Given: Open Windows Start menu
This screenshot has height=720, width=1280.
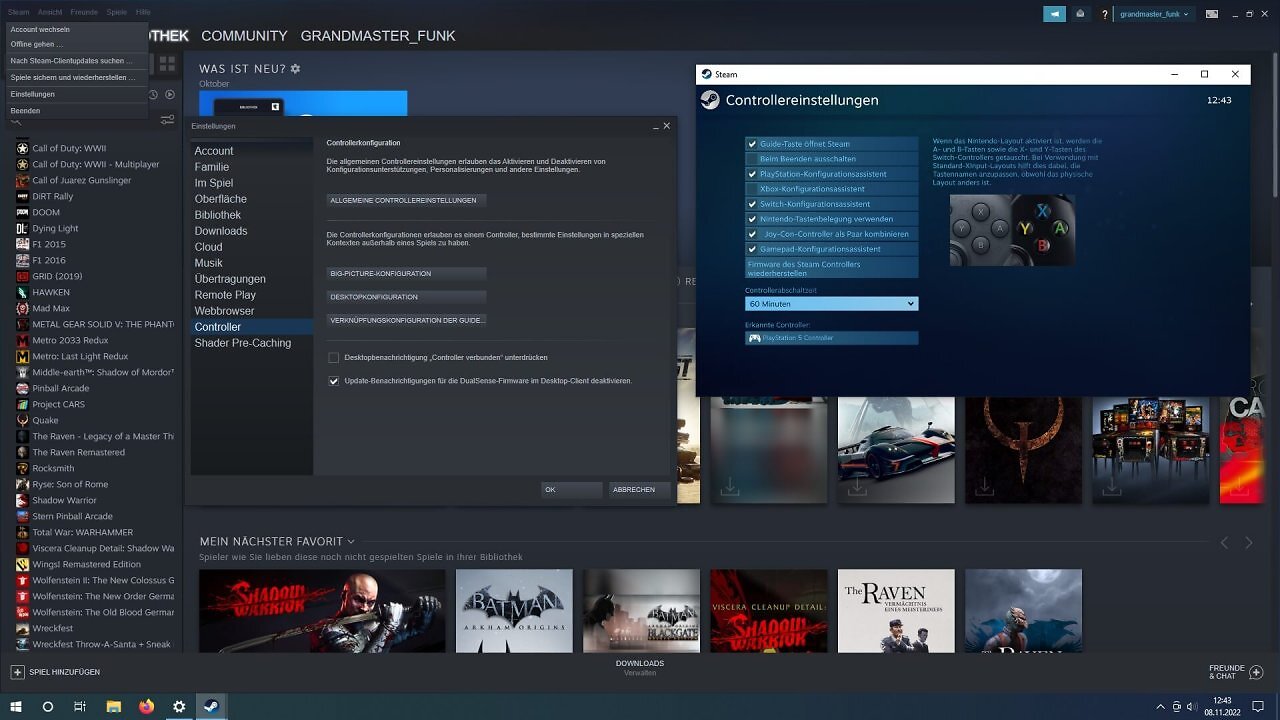Looking at the screenshot, I should pos(16,706).
